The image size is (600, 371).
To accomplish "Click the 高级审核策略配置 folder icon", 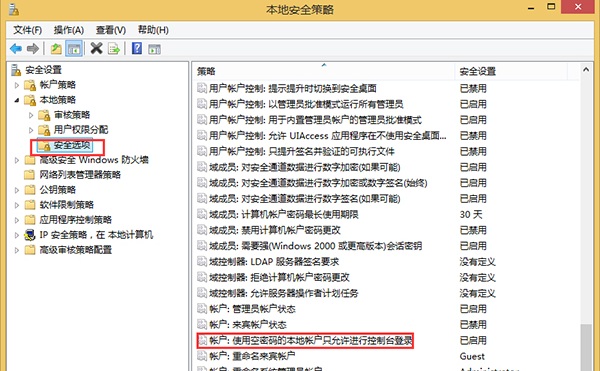I will [x=30, y=250].
